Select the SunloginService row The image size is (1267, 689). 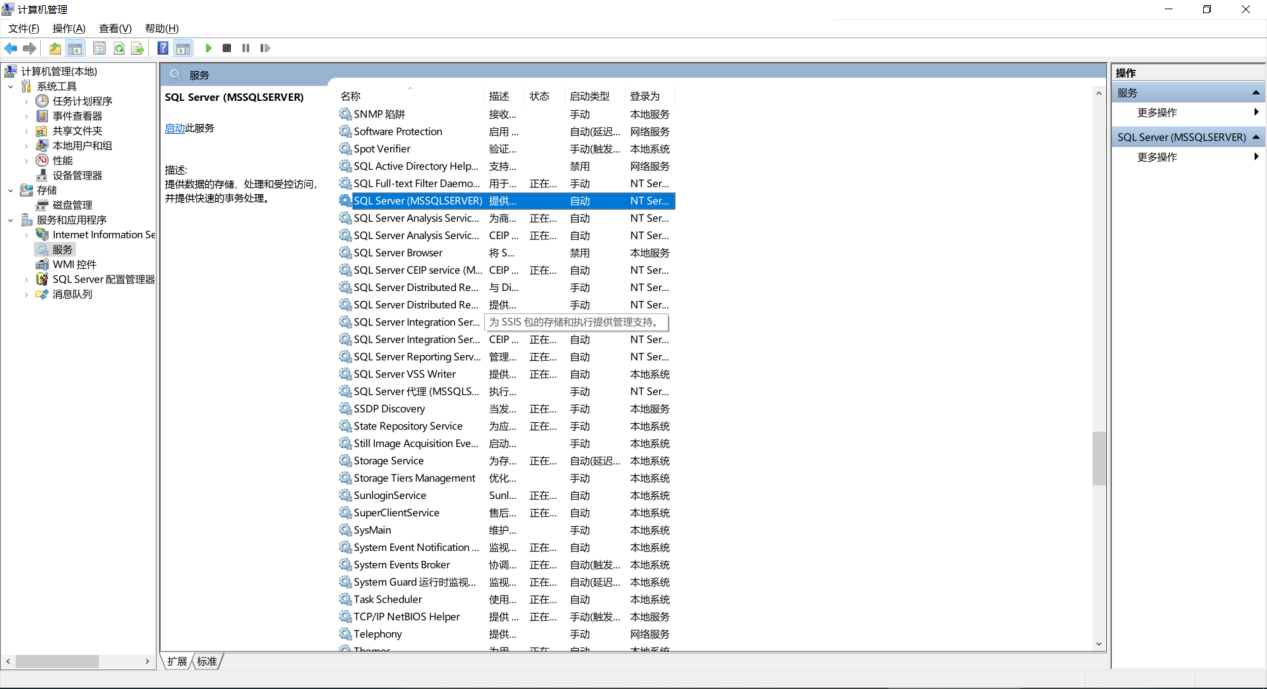coord(506,496)
